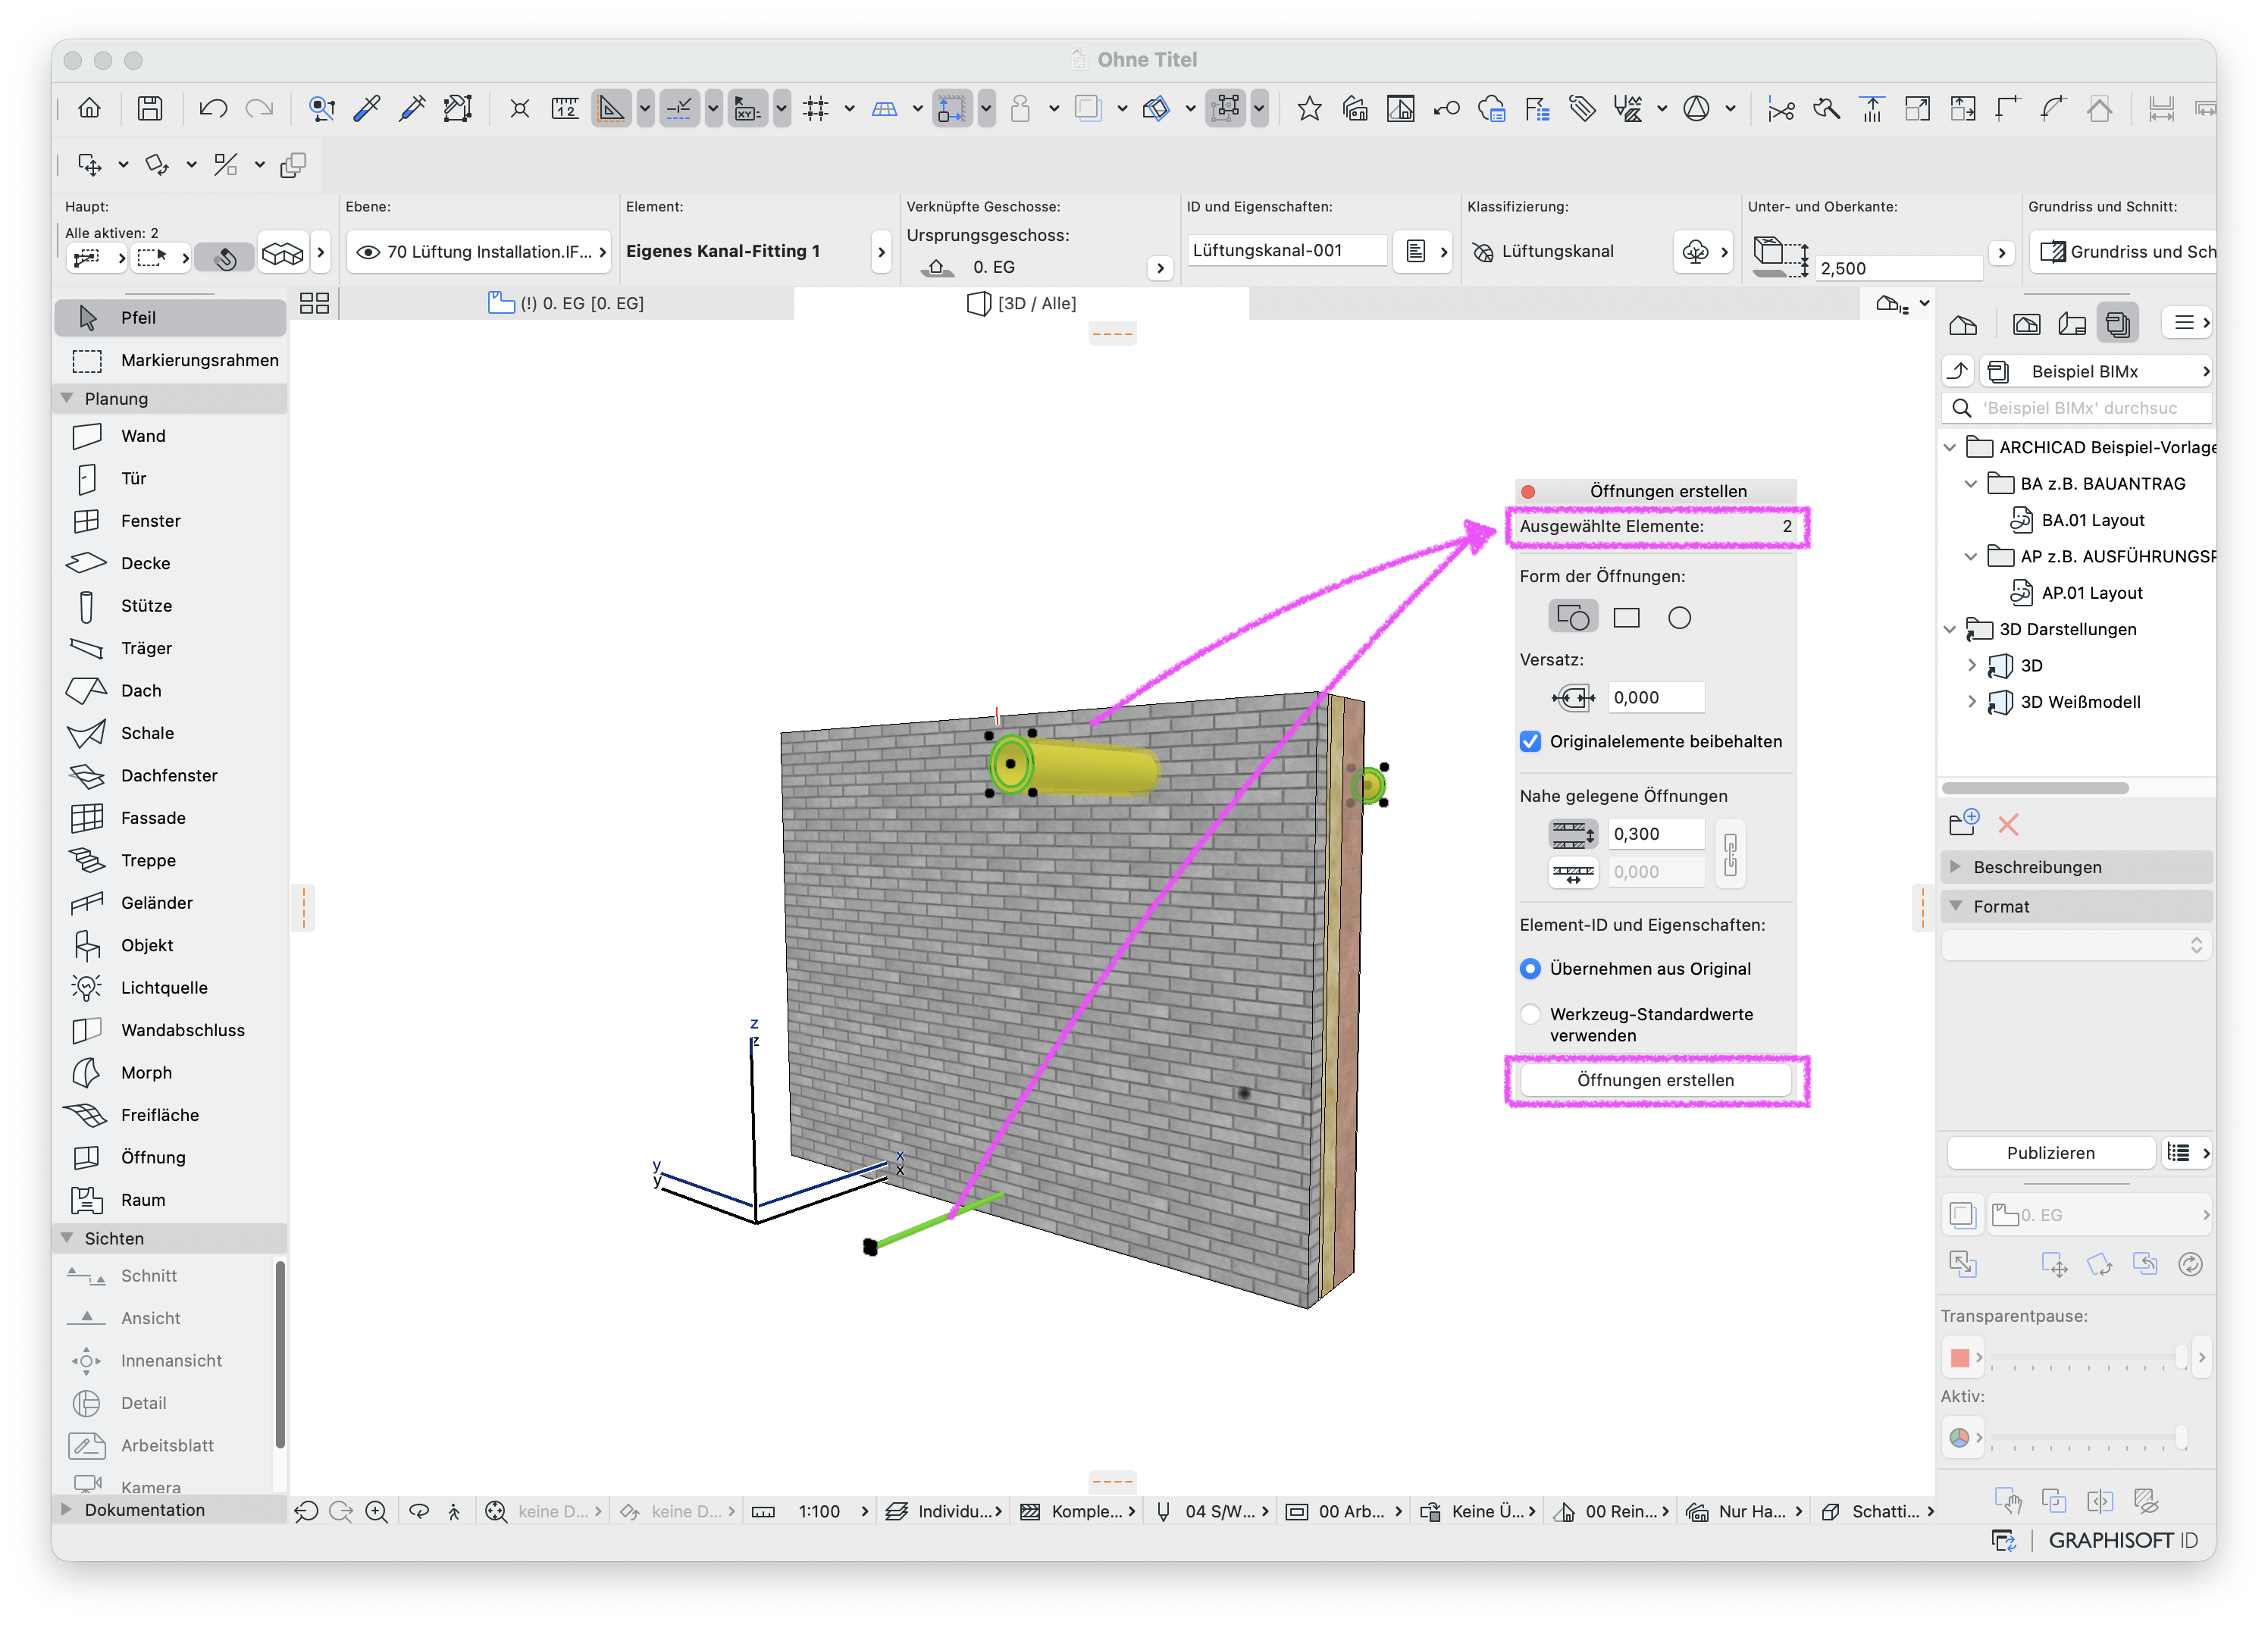Select Pfeil arrow tool

pyautogui.click(x=170, y=318)
